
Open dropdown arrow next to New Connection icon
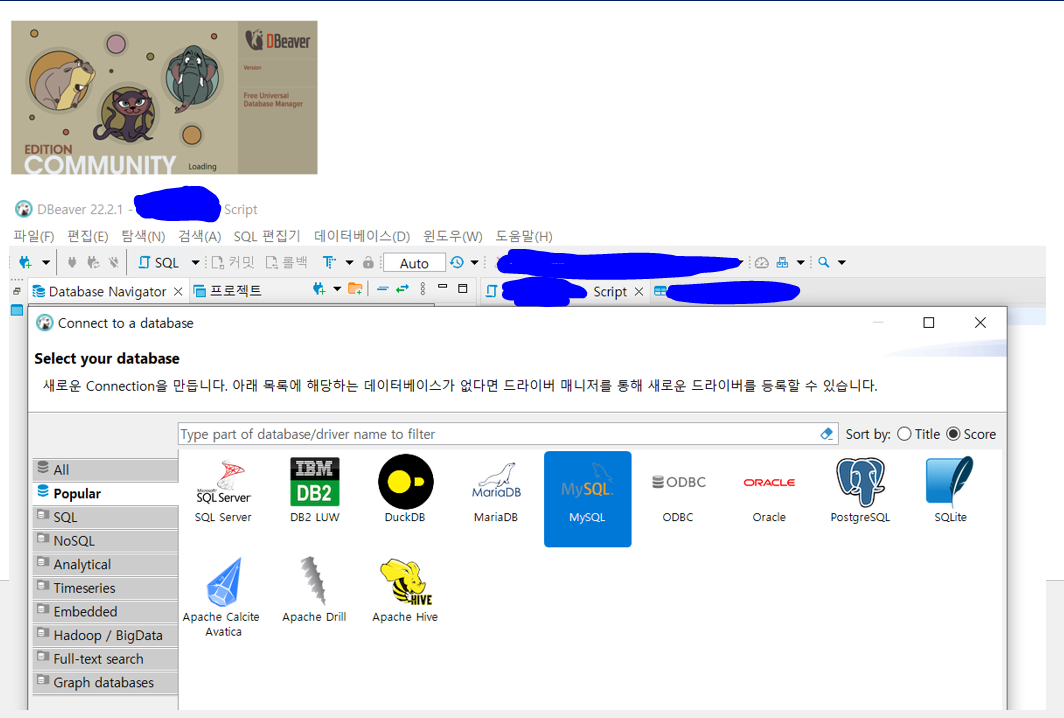click(x=46, y=262)
